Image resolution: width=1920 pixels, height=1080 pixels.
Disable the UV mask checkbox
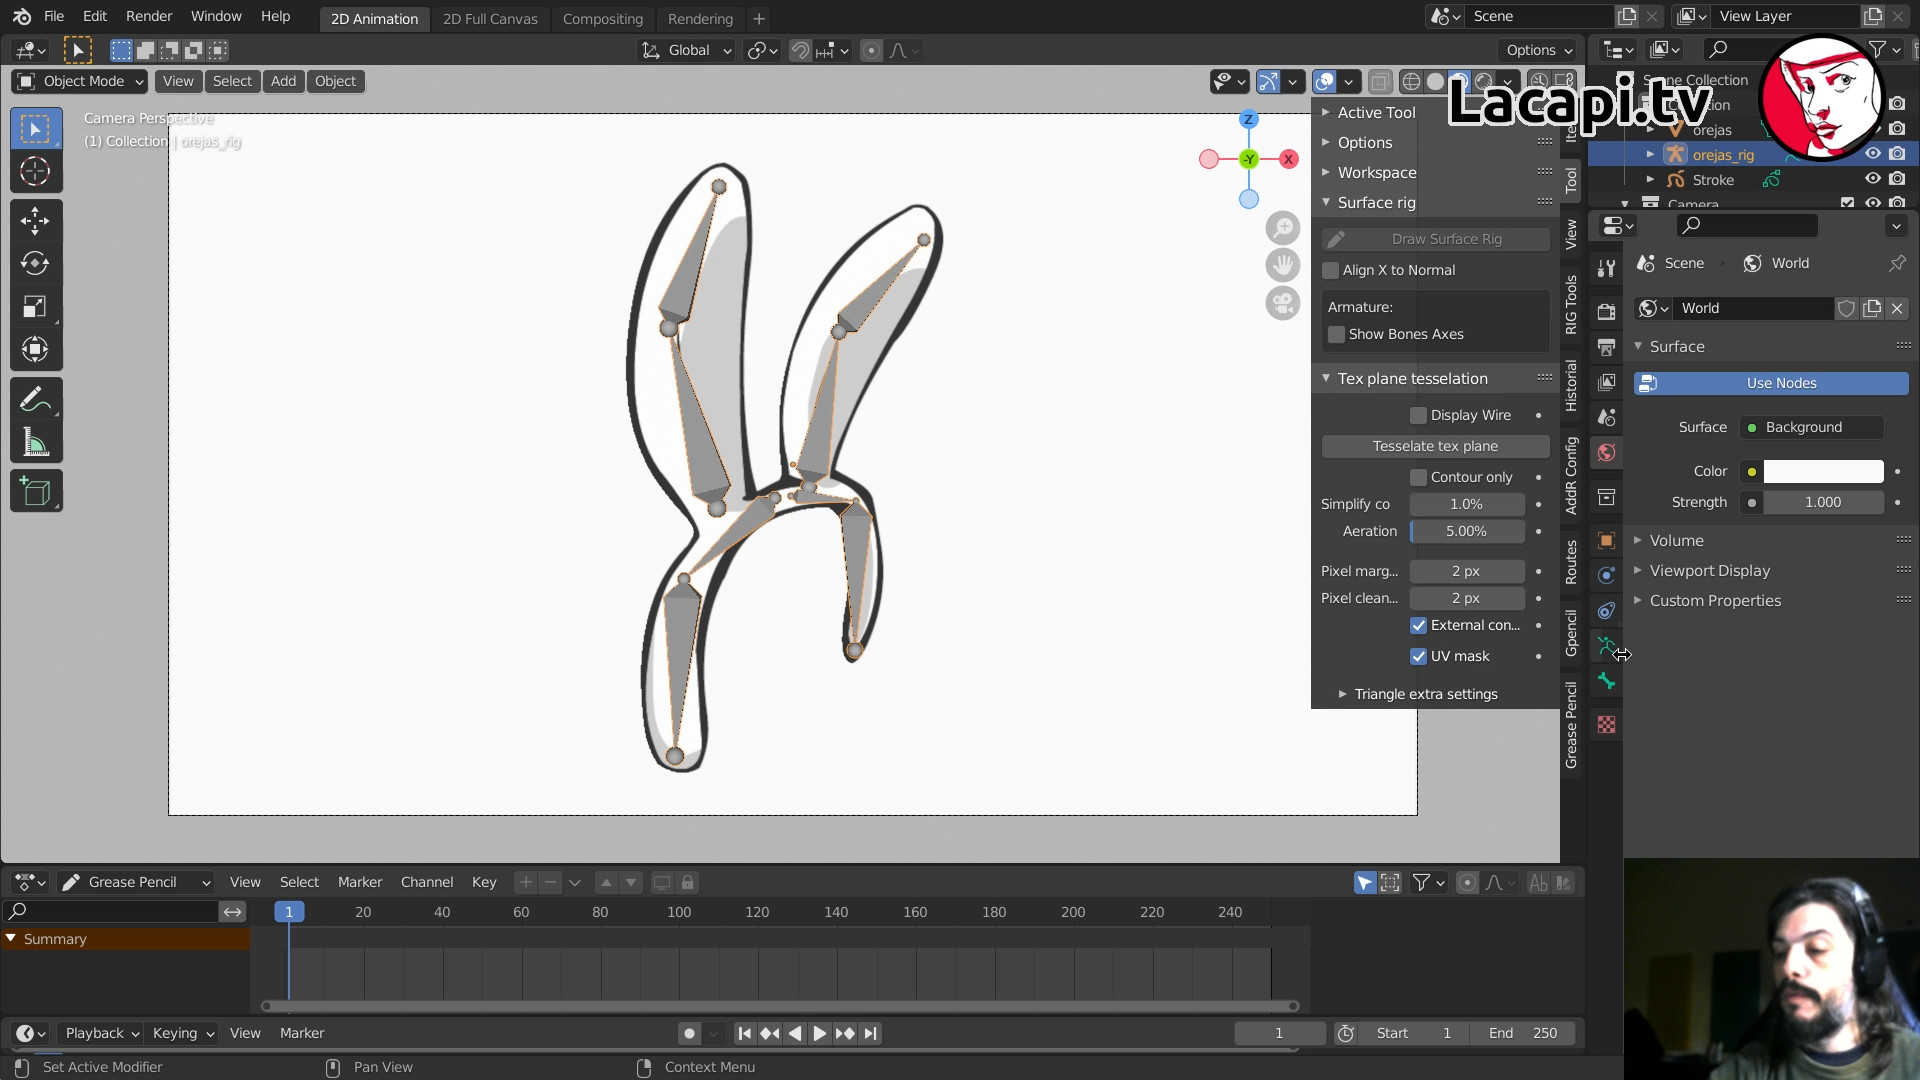pos(1418,656)
